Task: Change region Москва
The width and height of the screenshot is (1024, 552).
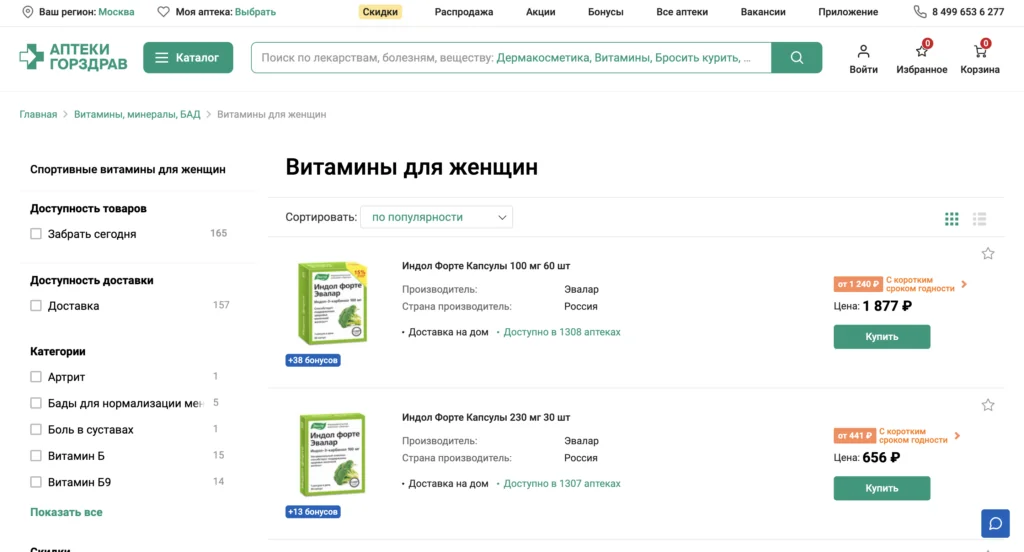Action: (x=116, y=12)
